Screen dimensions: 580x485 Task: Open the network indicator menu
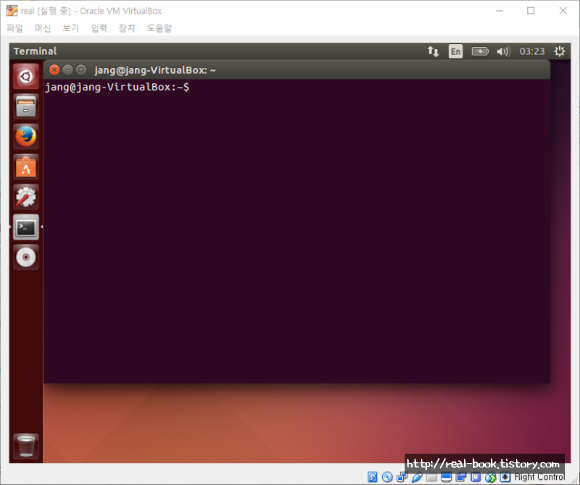(433, 51)
